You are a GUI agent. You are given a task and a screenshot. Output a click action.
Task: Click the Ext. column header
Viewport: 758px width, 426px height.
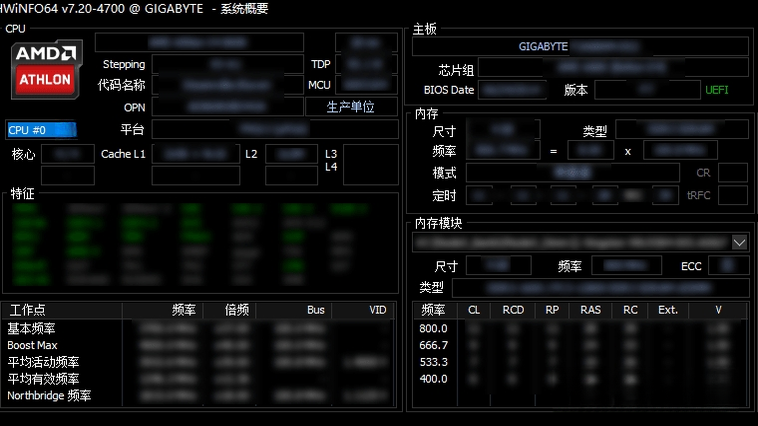pyautogui.click(x=668, y=310)
